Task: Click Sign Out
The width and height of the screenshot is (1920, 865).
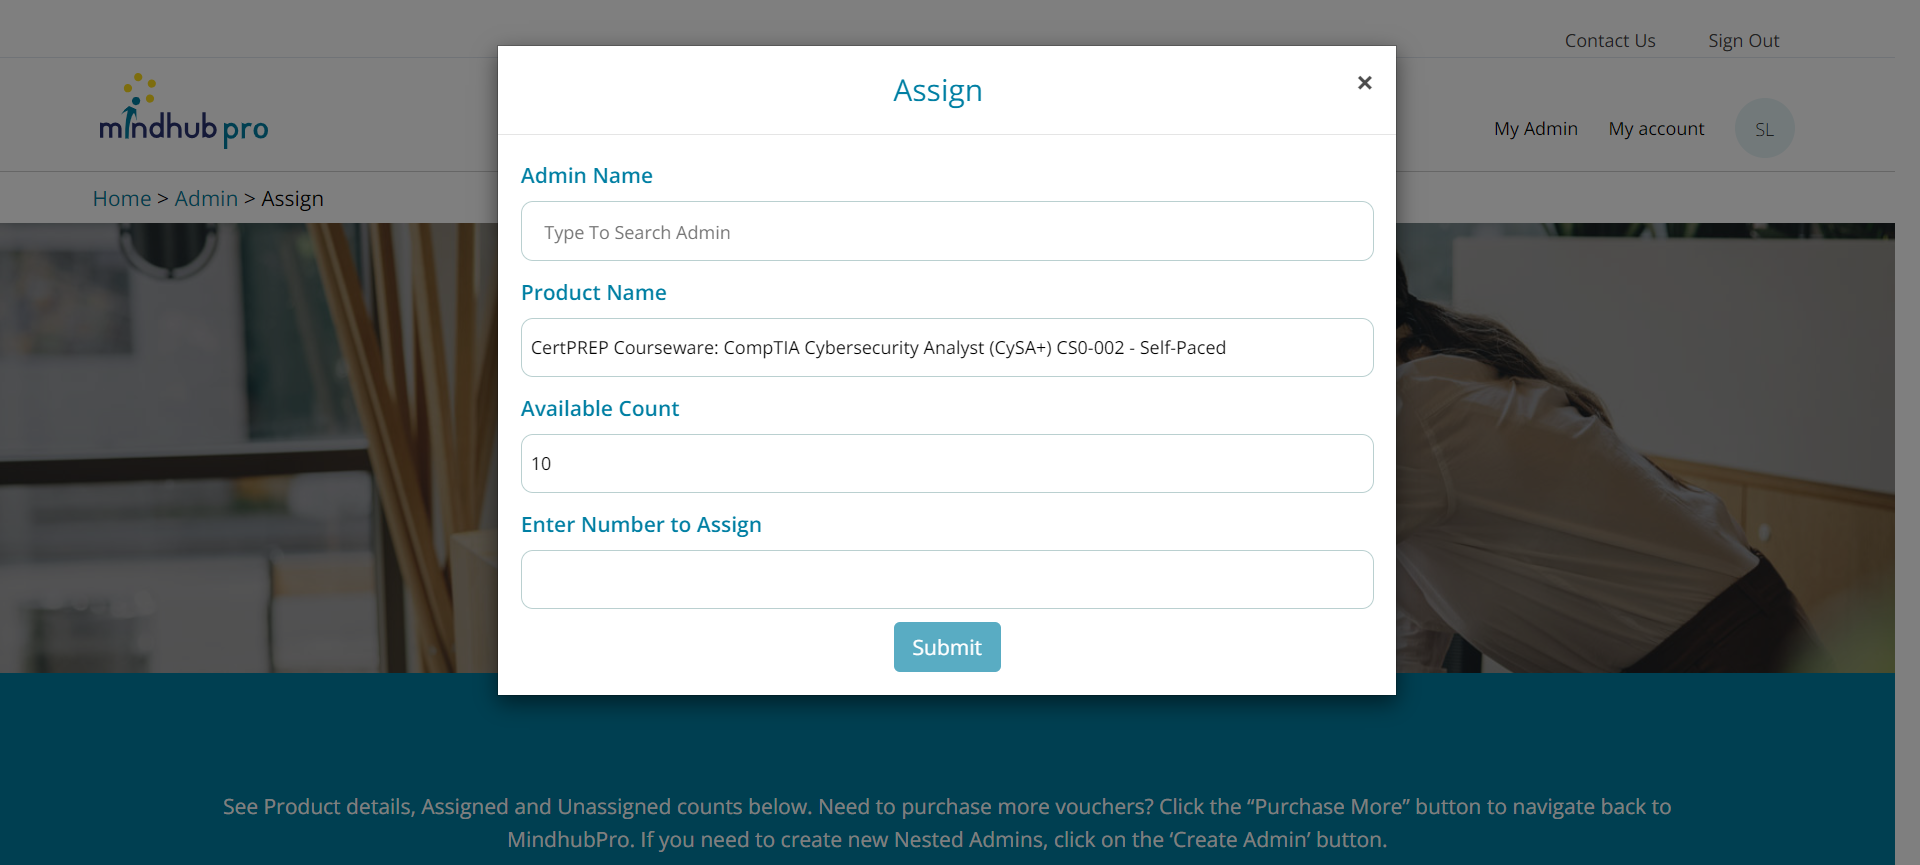Action: [x=1743, y=41]
